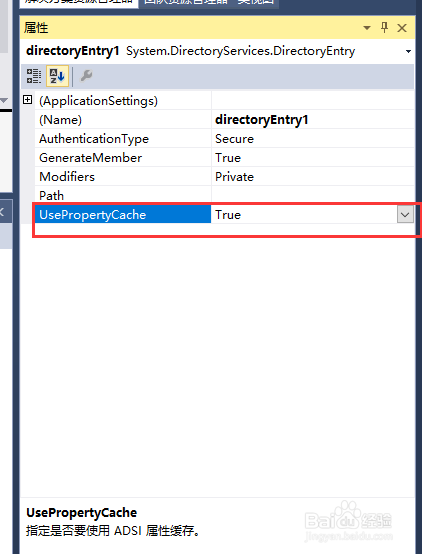Close the Properties panel

[x=402, y=28]
